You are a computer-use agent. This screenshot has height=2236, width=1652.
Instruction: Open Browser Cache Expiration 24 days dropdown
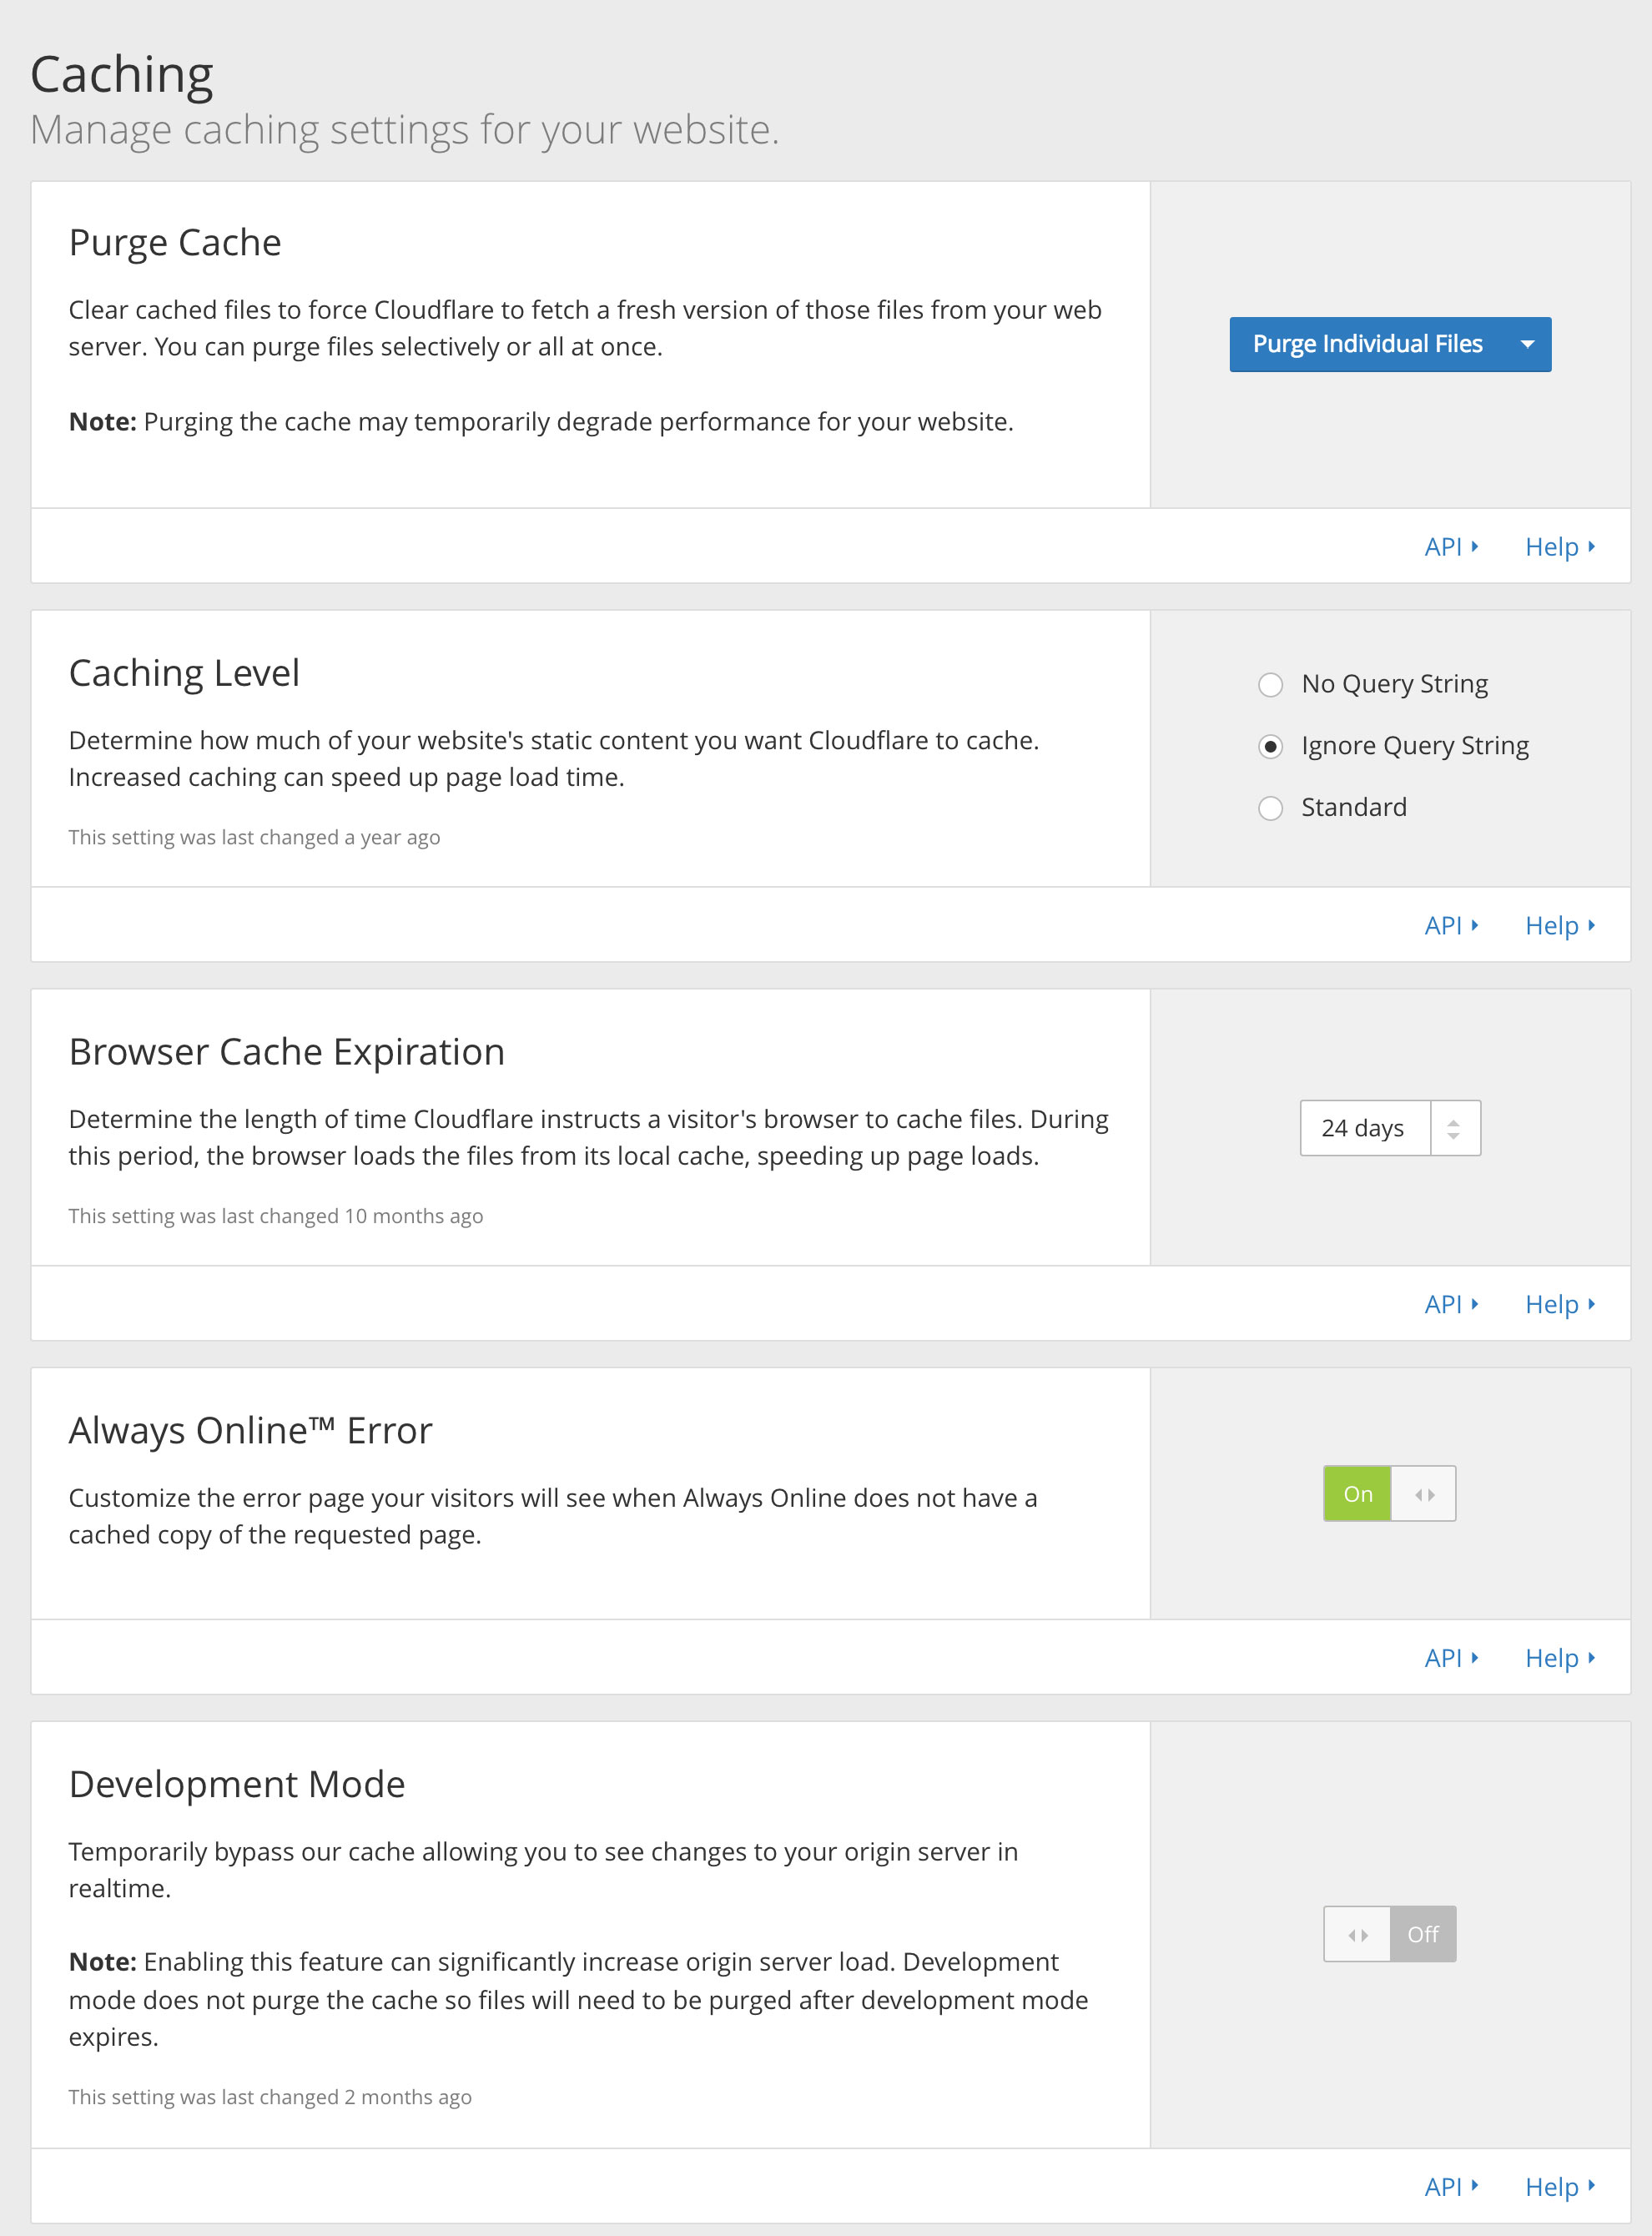point(1364,1128)
